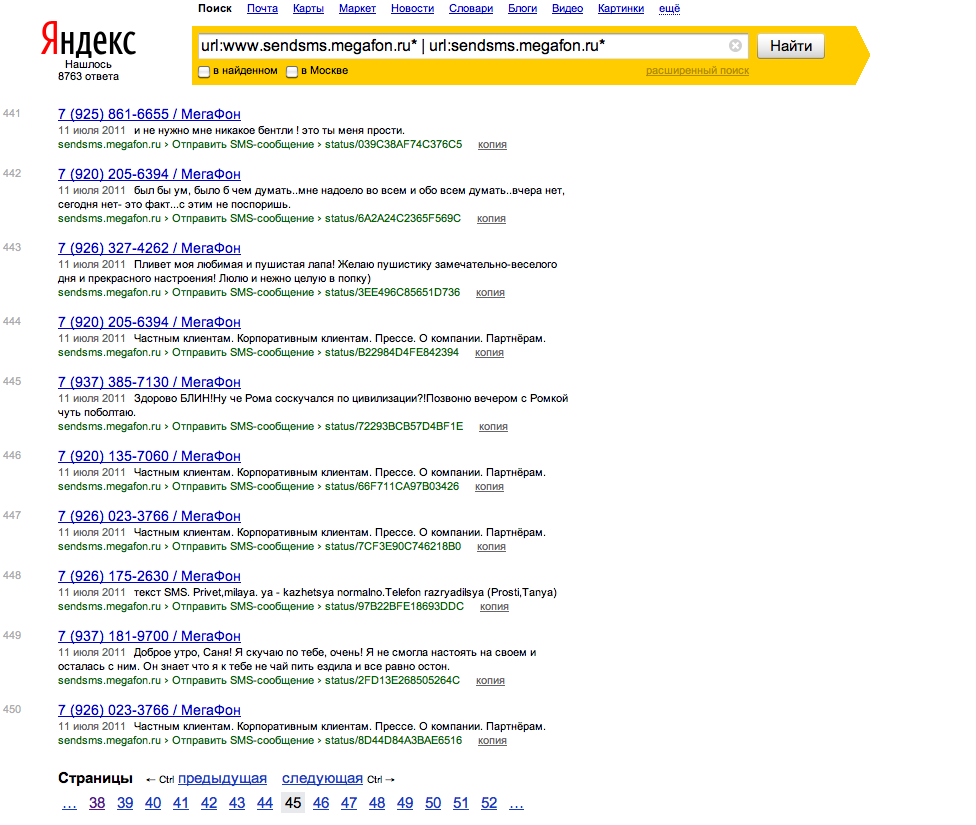
Task: Open the Маркет menu link
Action: click(x=357, y=9)
